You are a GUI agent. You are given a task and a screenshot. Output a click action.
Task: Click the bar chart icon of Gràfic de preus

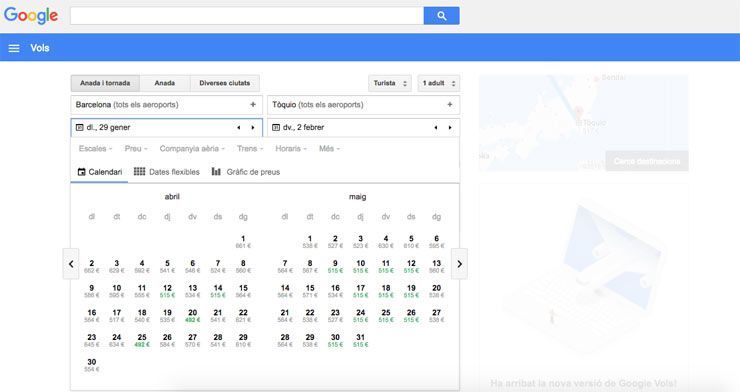(x=216, y=172)
